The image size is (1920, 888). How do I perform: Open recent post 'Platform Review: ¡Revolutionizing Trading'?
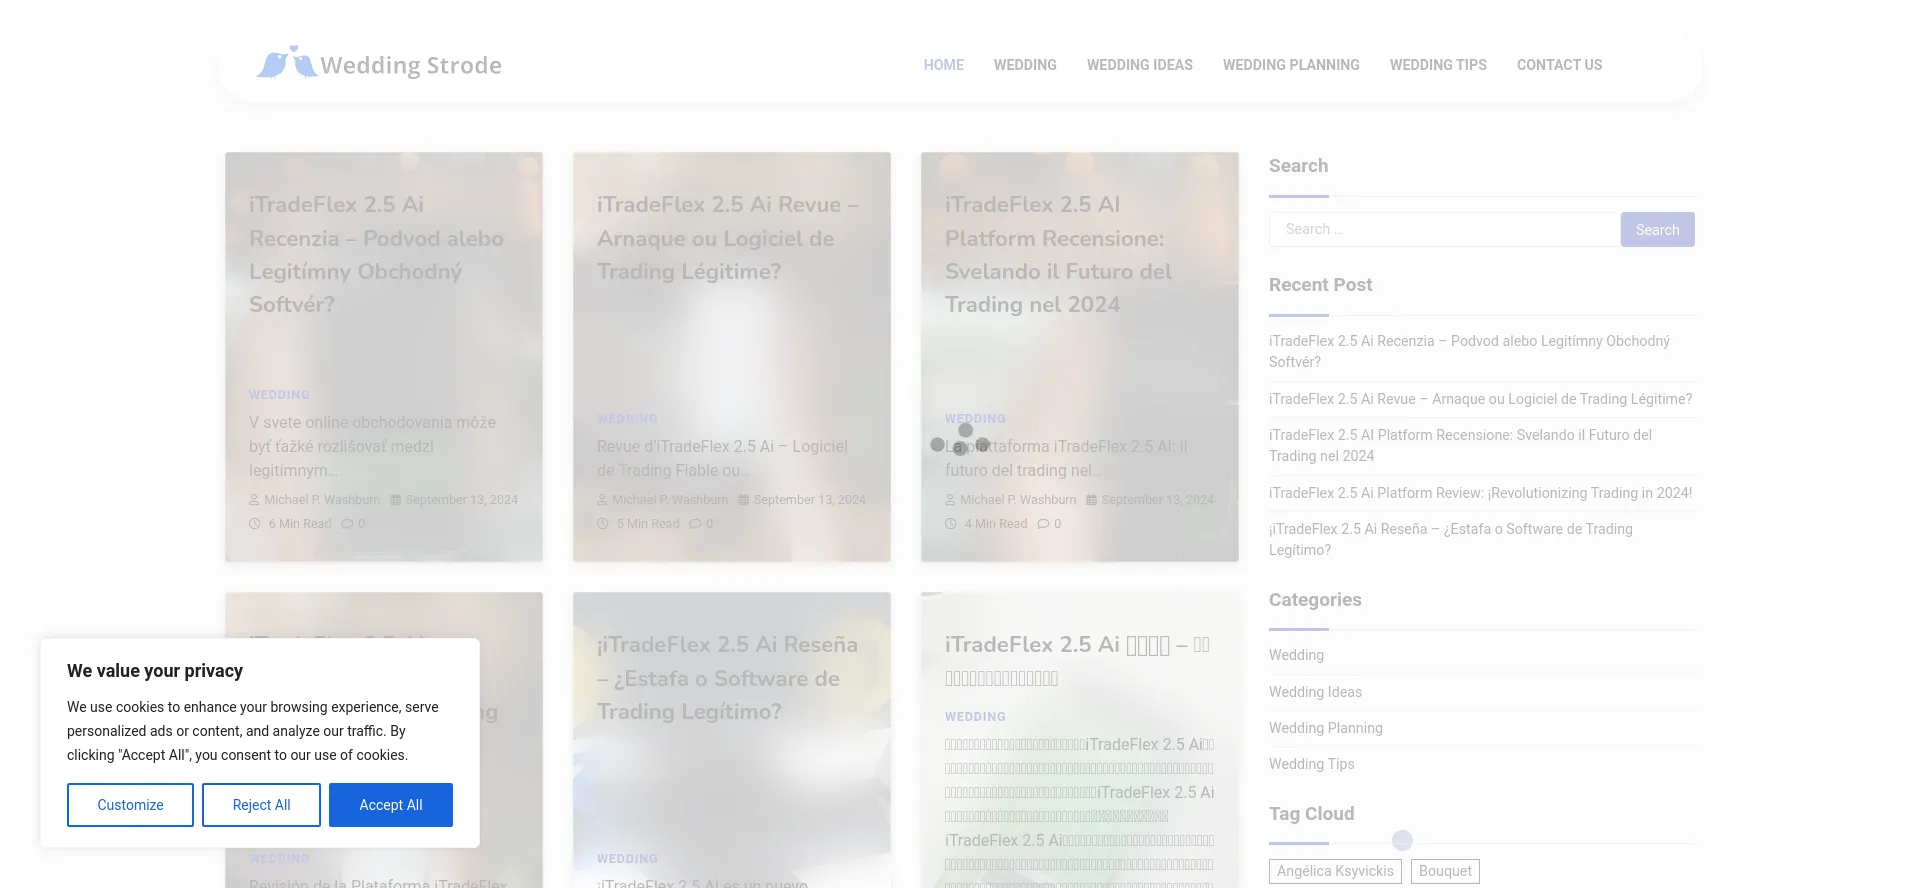pos(1480,493)
